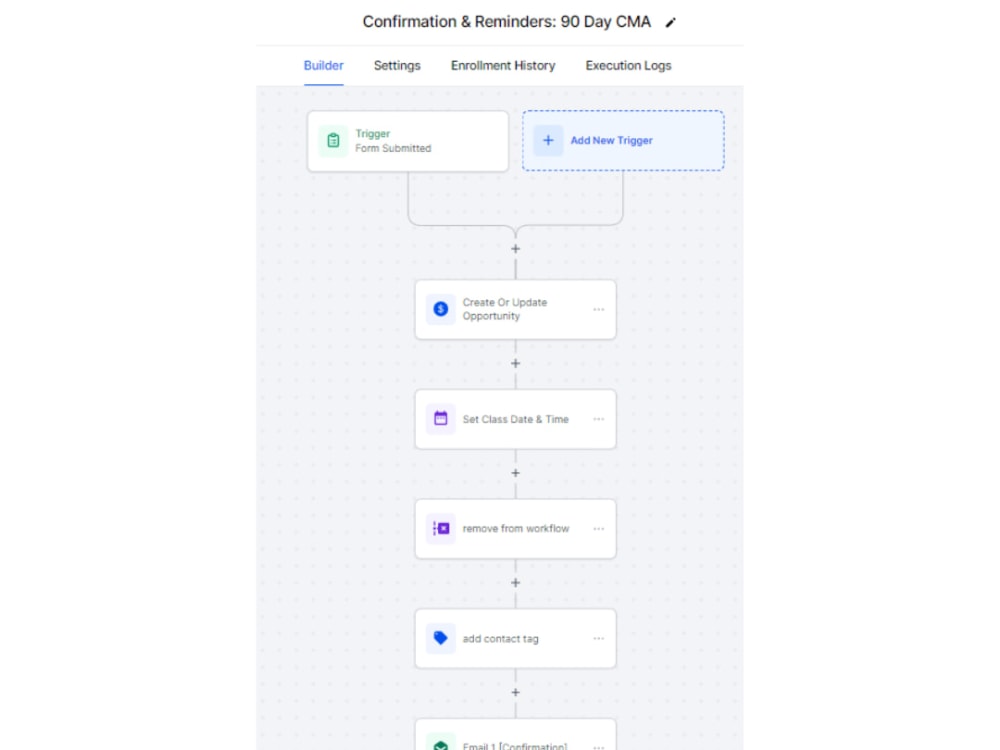Edit the workflow name via the pencil icon
Image resolution: width=1000 pixels, height=750 pixels.
(670, 21)
